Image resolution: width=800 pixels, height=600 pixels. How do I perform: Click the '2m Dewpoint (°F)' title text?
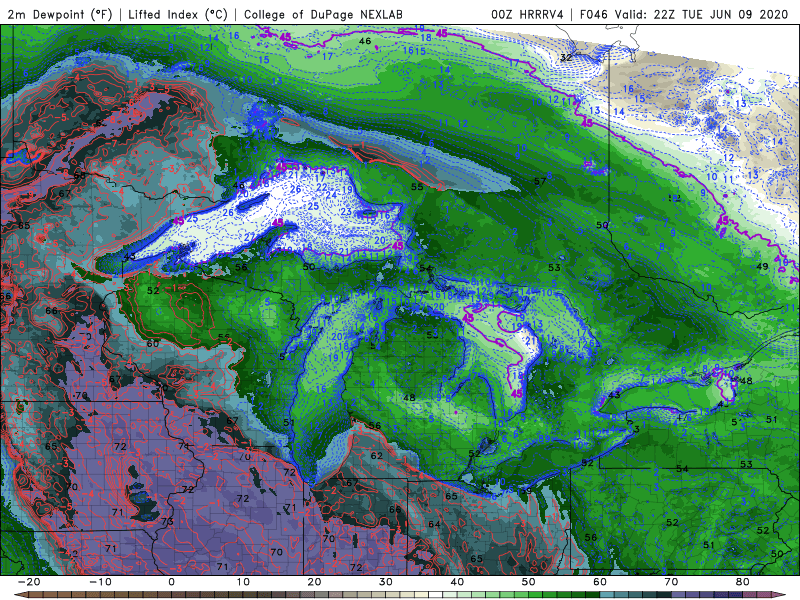point(59,14)
